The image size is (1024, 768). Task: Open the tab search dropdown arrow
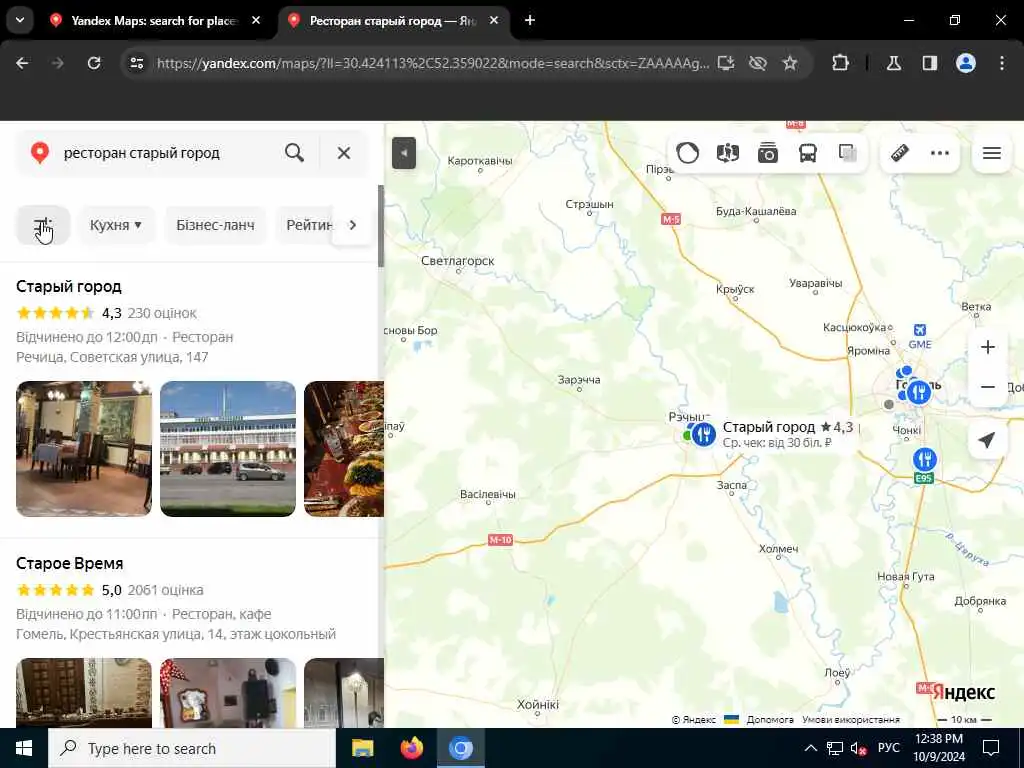point(20,20)
